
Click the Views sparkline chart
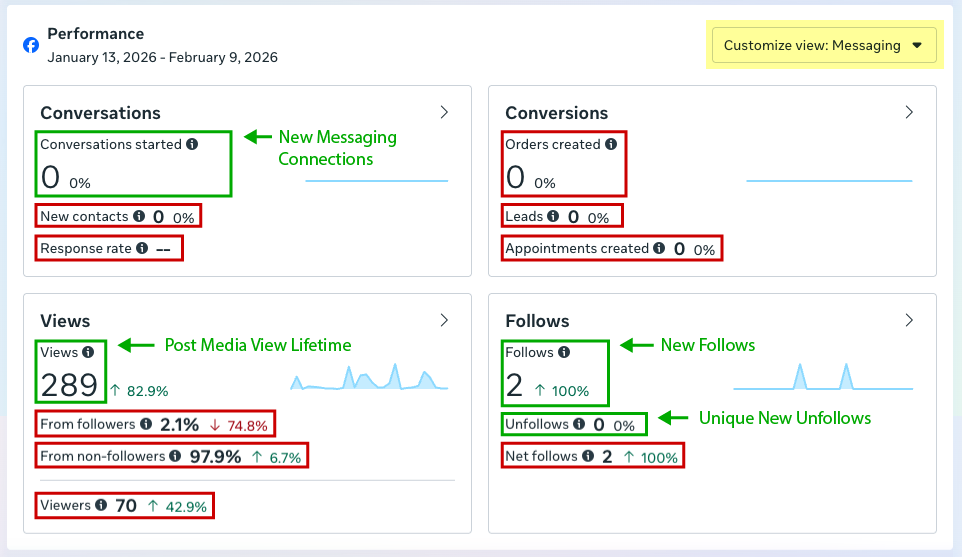pos(369,378)
